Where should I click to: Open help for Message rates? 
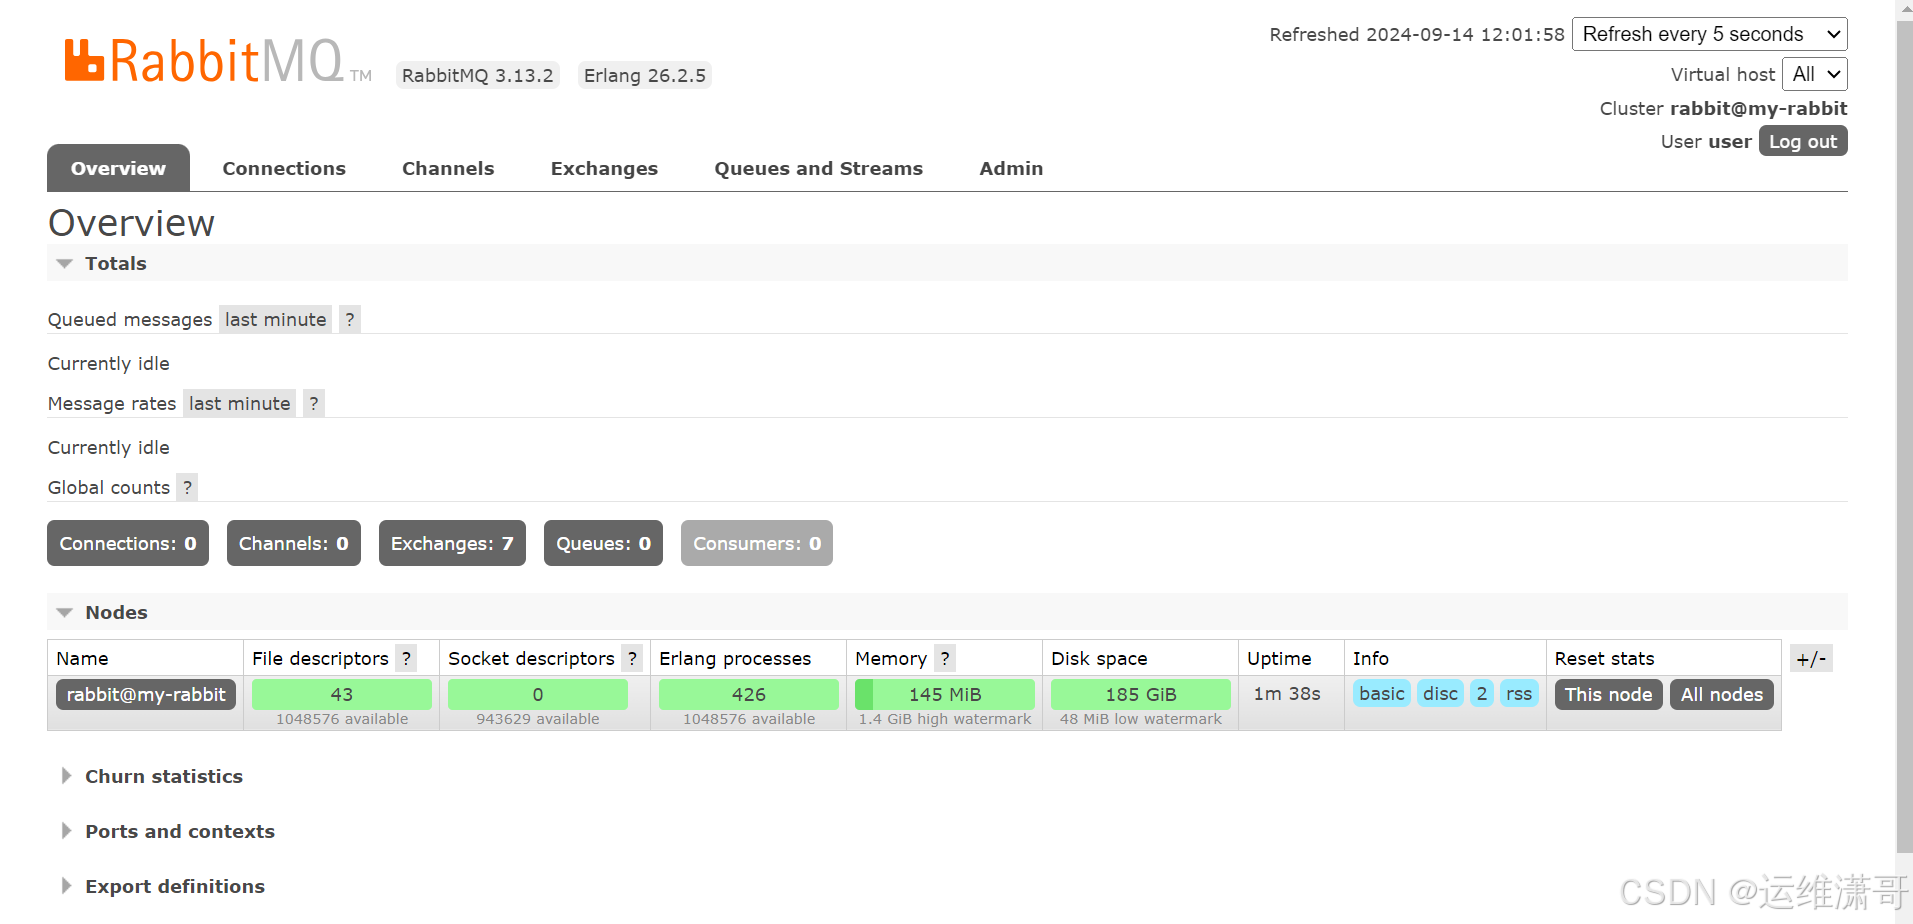314,403
